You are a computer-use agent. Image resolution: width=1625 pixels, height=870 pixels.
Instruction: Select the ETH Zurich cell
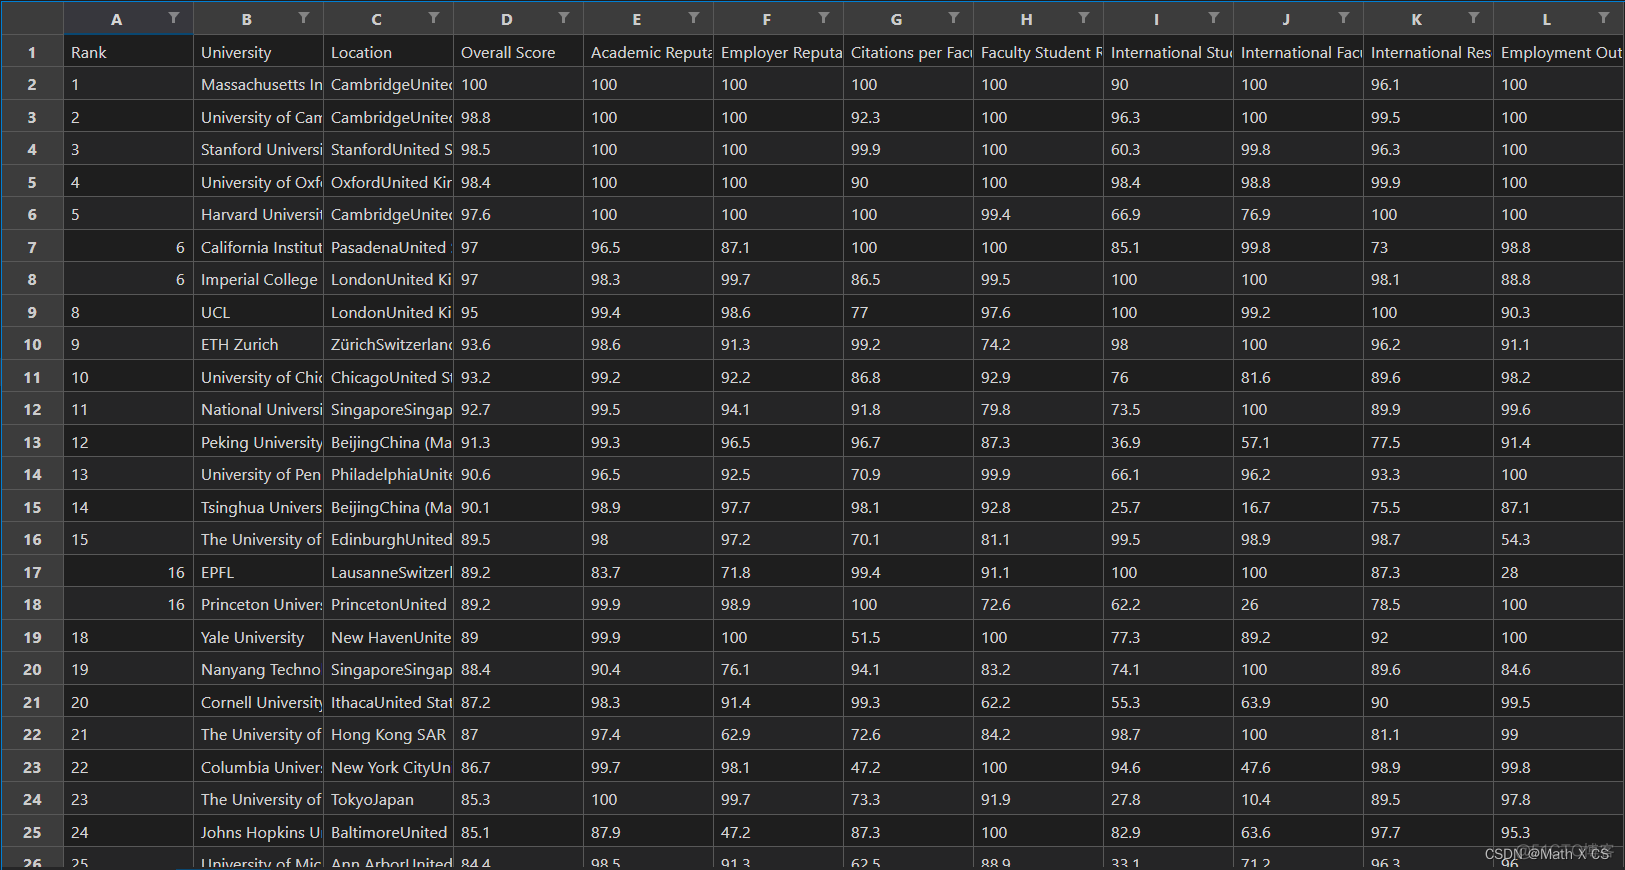pos(259,345)
